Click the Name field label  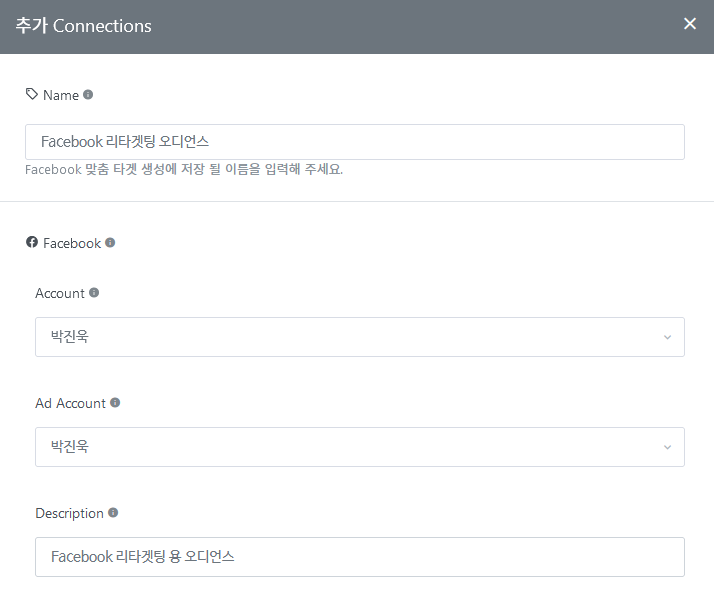pyautogui.click(x=61, y=95)
